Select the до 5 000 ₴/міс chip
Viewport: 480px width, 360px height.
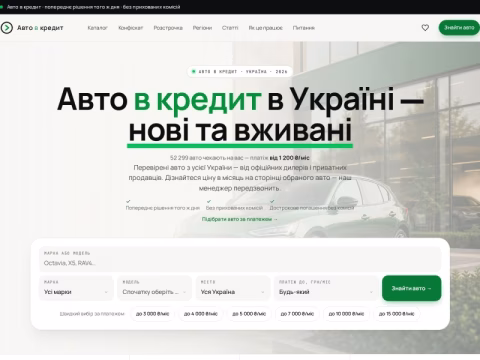pos(249,314)
